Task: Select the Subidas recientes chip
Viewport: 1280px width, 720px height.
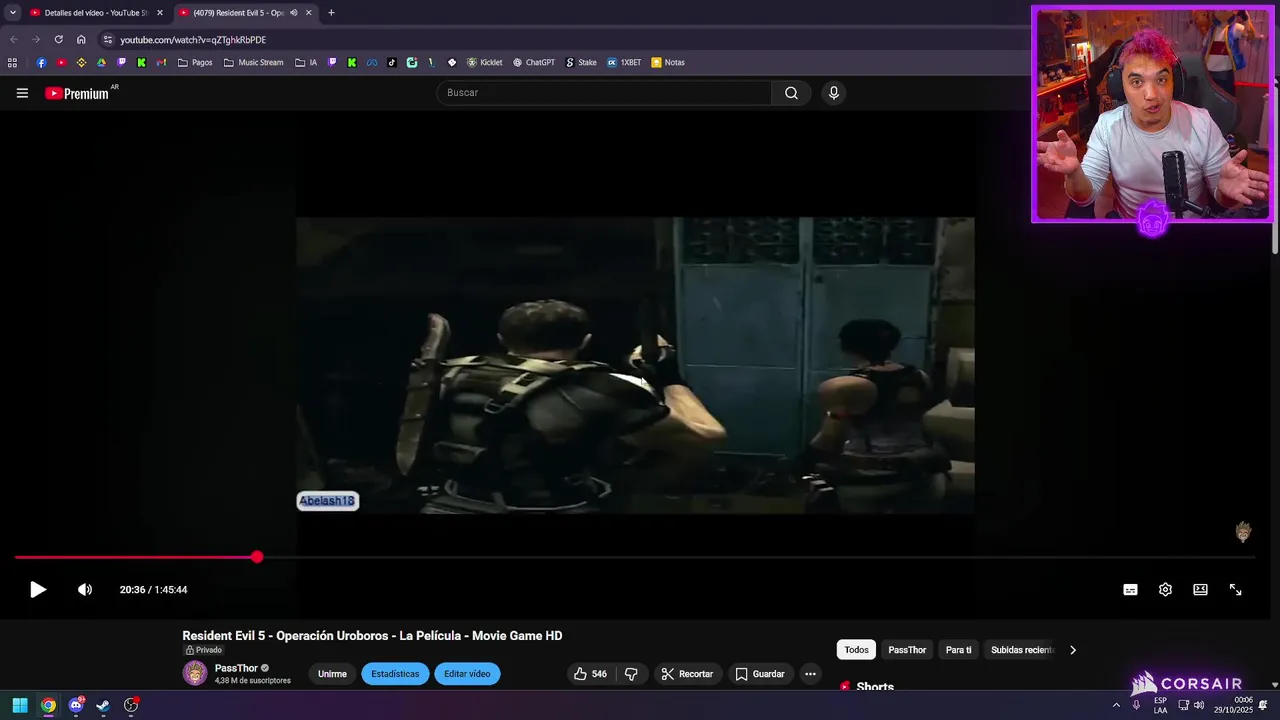Action: 1022,650
